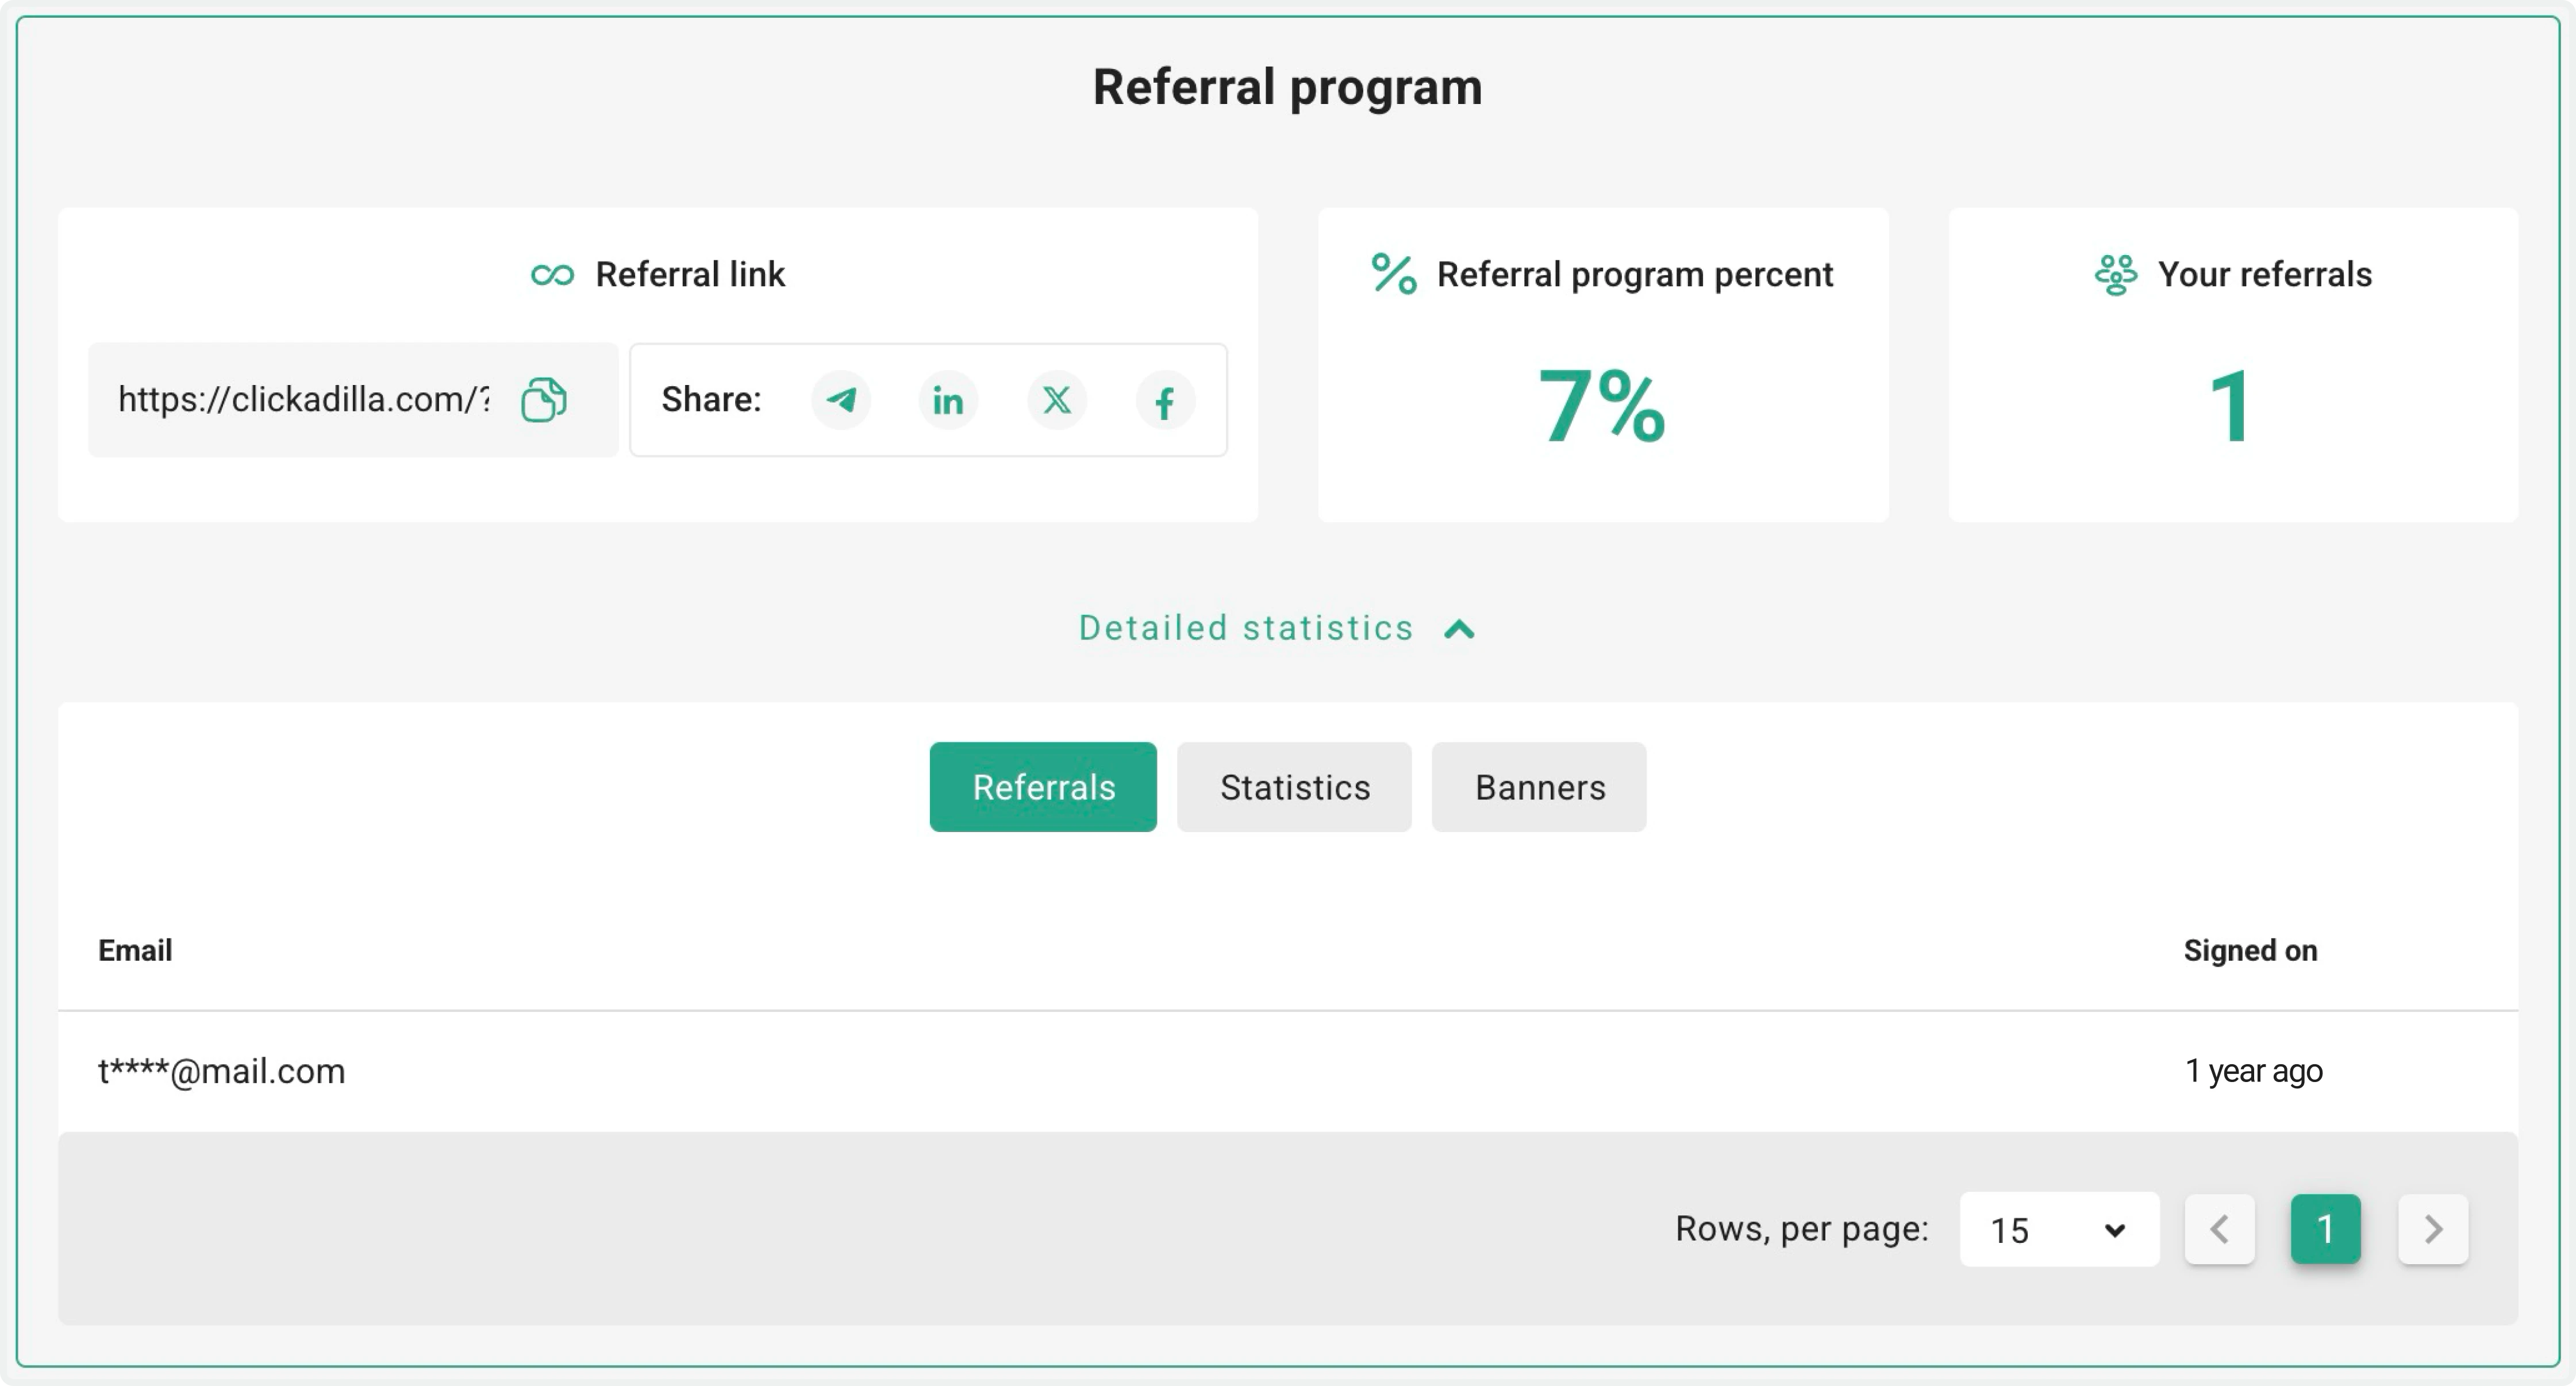Share referral link on Facebook
Screen dimensions: 2576x1386
click(x=1165, y=400)
